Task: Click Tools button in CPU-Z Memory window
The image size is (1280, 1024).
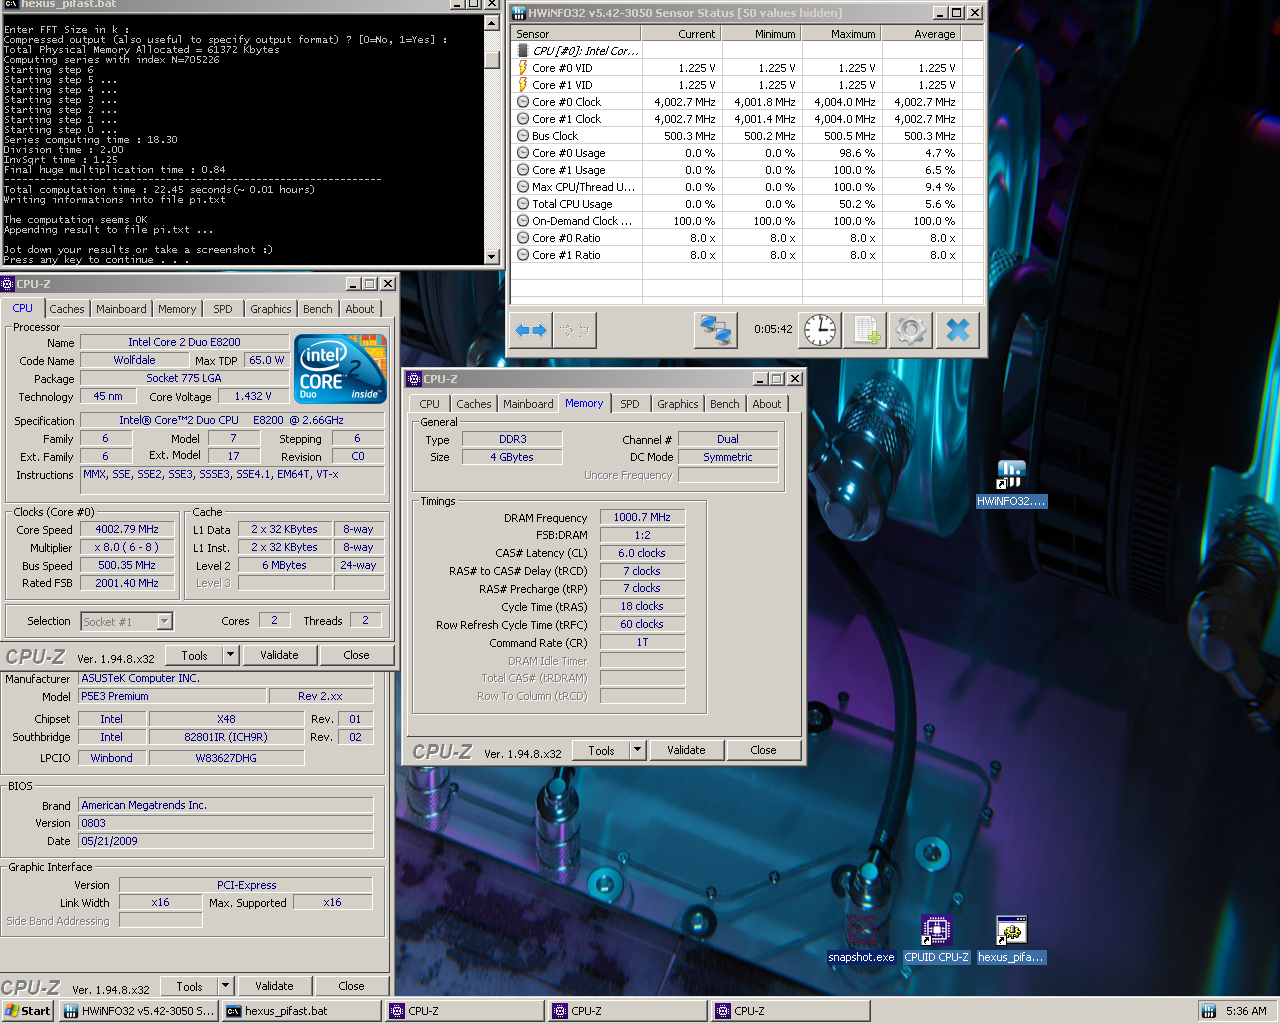Action: (x=601, y=750)
